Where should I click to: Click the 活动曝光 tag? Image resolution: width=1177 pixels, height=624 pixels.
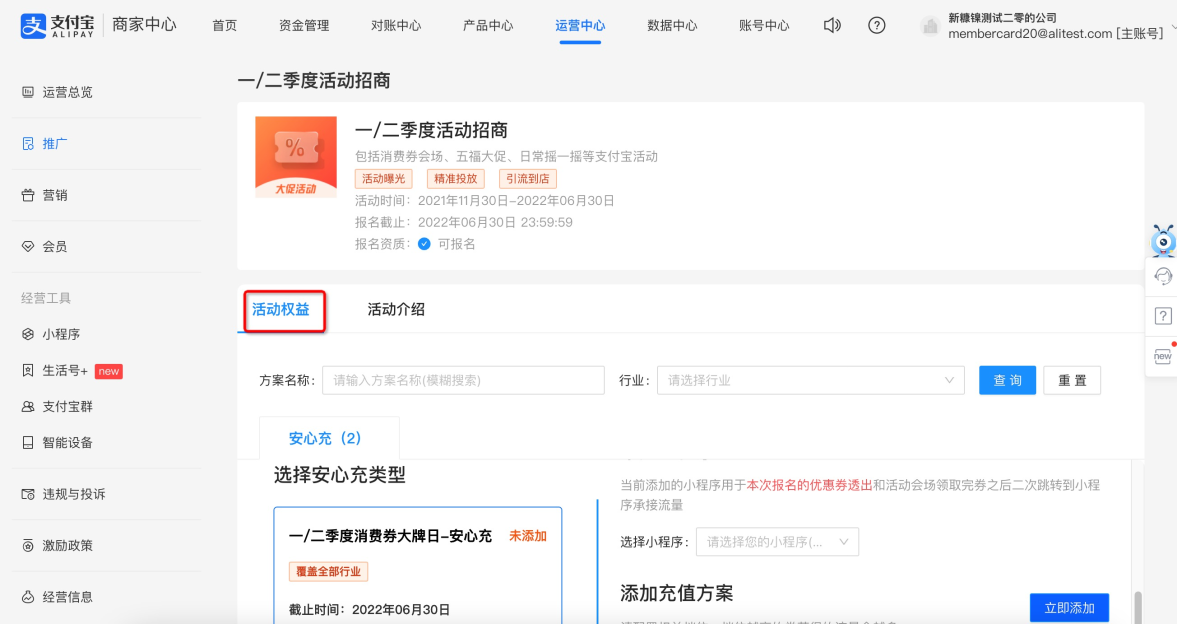click(384, 179)
